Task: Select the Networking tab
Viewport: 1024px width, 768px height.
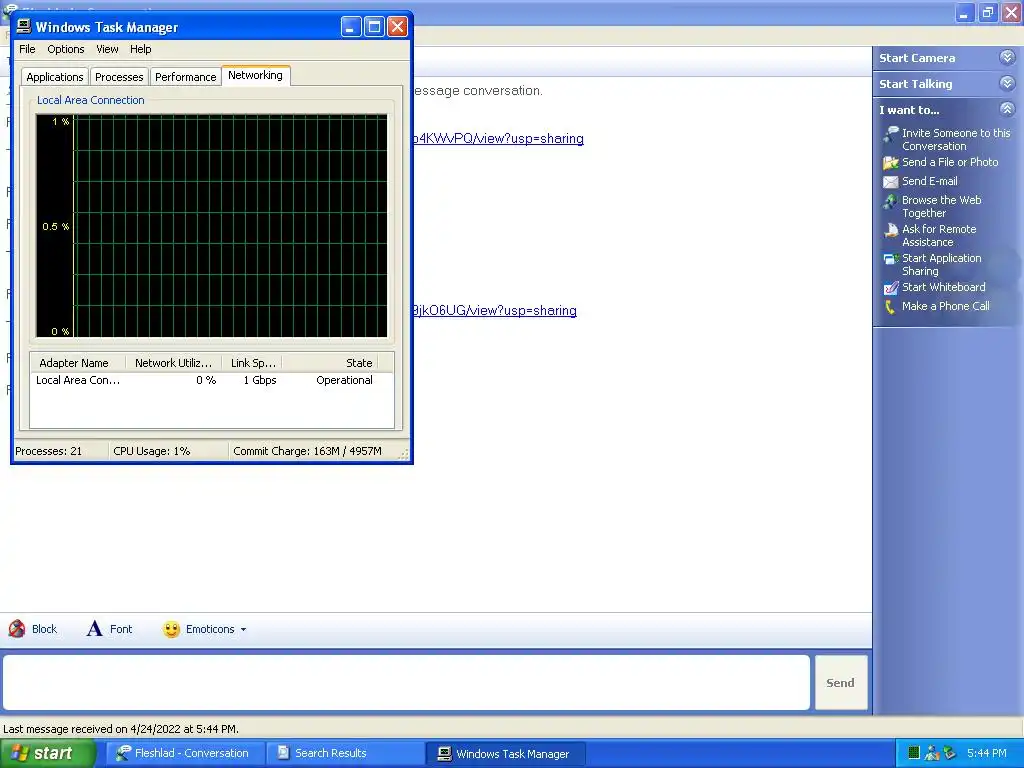Action: (255, 75)
